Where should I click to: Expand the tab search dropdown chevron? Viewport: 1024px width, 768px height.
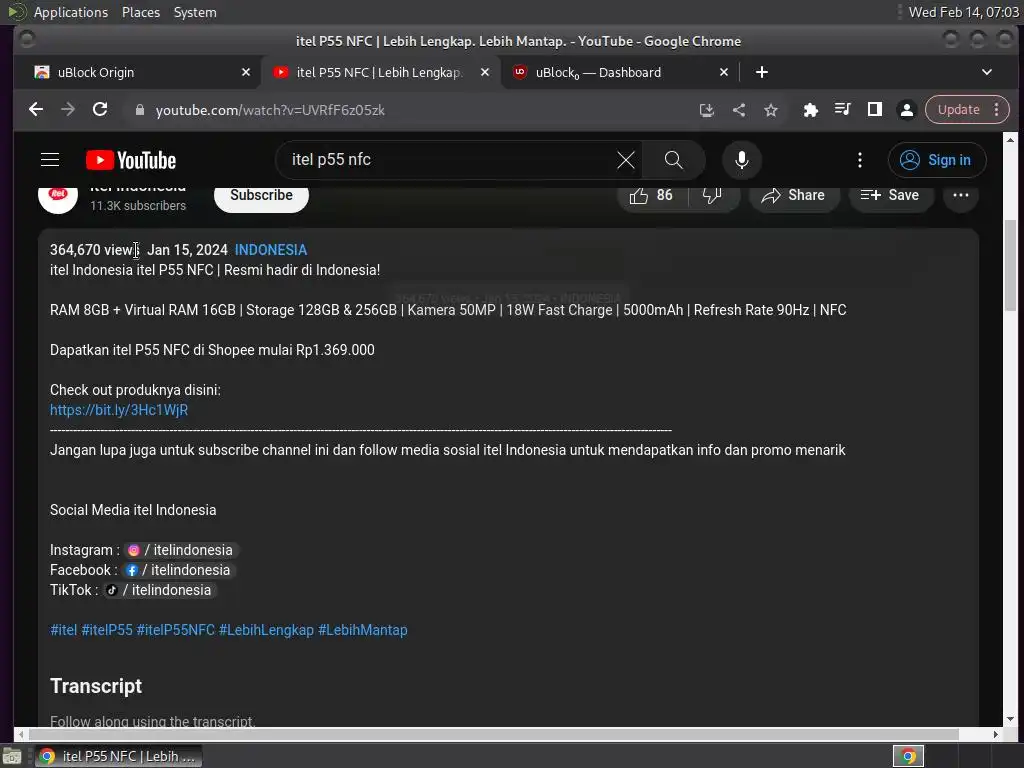987,72
